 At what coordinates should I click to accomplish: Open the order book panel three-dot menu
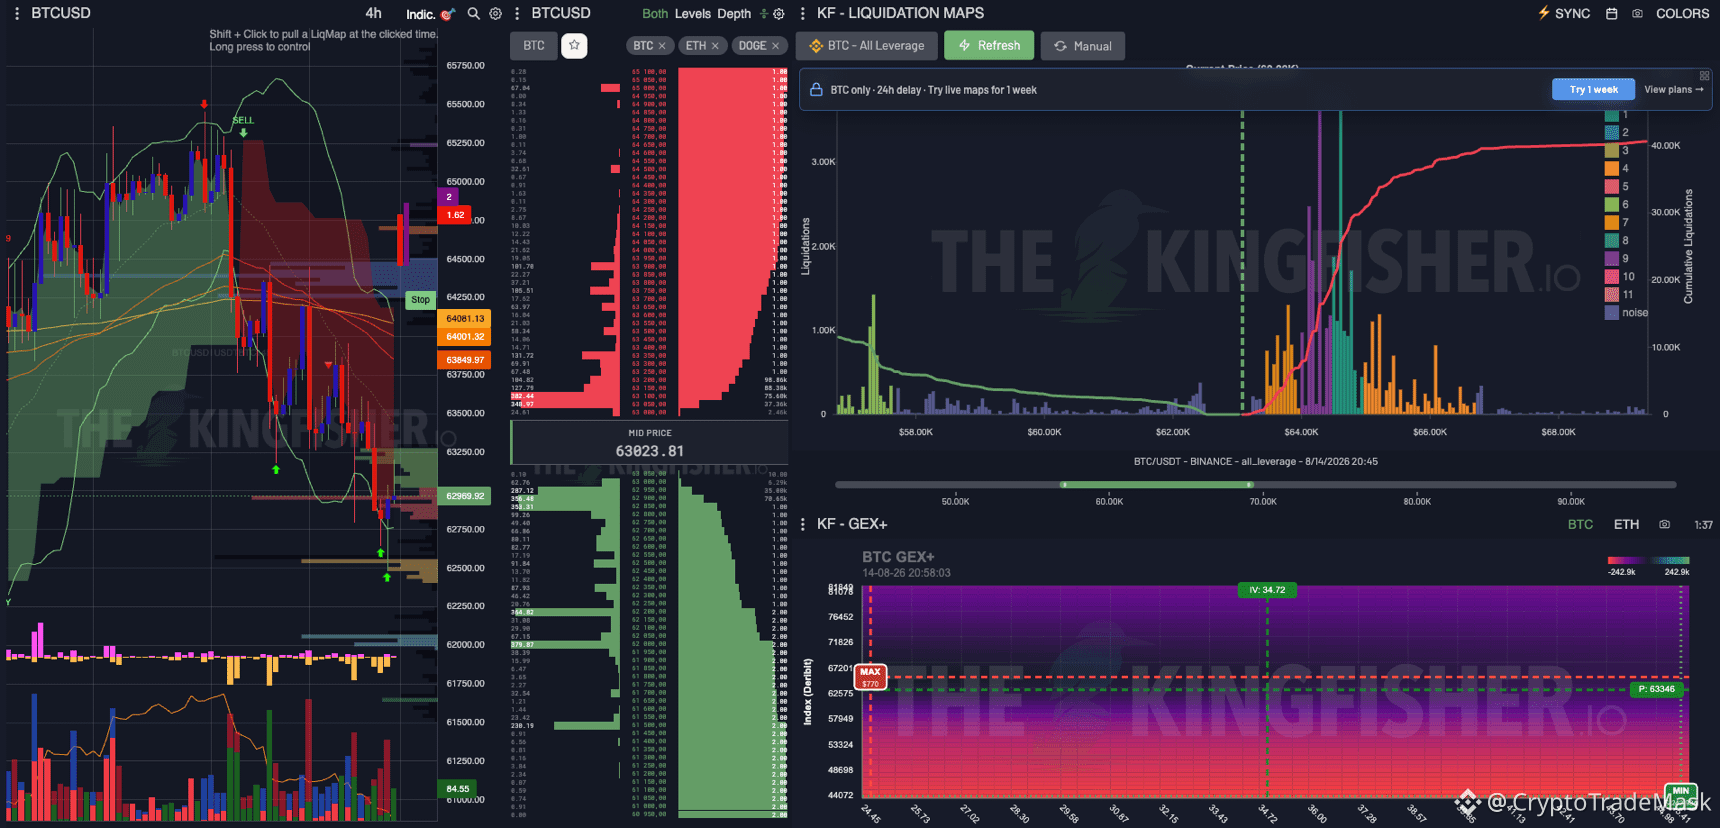point(517,14)
